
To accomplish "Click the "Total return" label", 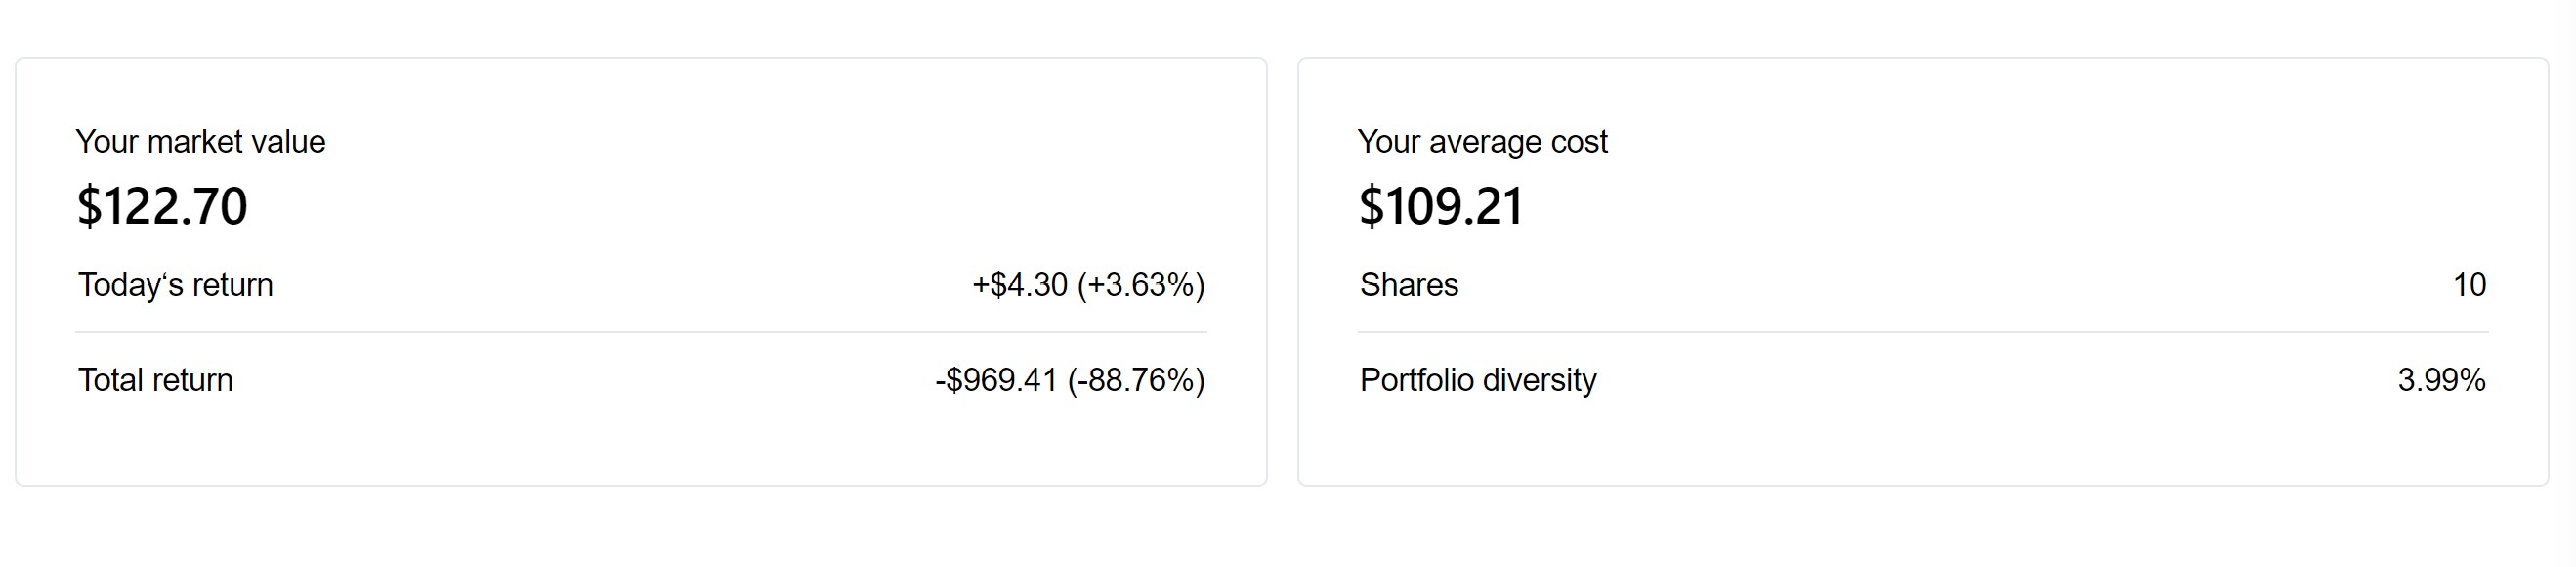I will [155, 380].
